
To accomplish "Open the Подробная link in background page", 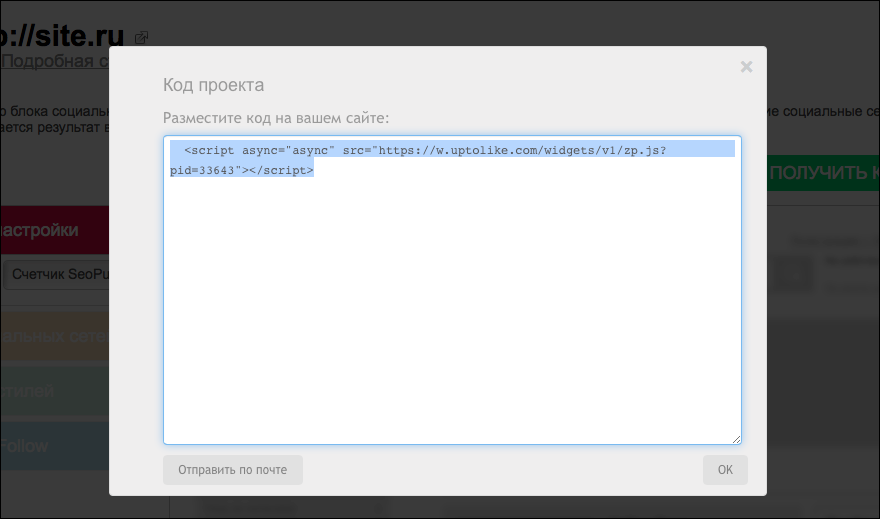I will [x=55, y=61].
